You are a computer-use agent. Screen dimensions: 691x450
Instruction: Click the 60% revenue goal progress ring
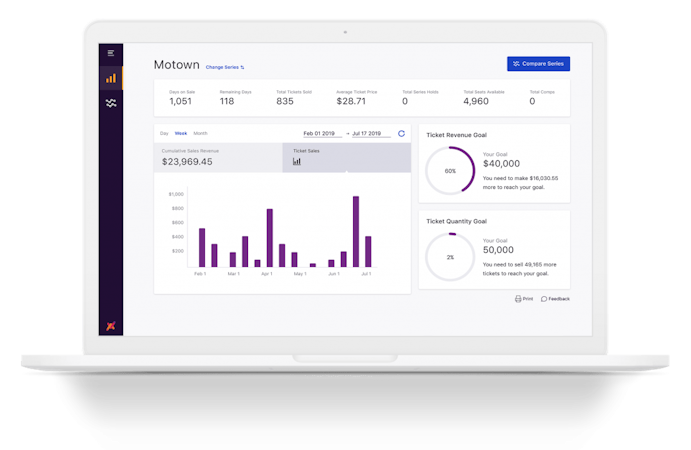pyautogui.click(x=450, y=171)
